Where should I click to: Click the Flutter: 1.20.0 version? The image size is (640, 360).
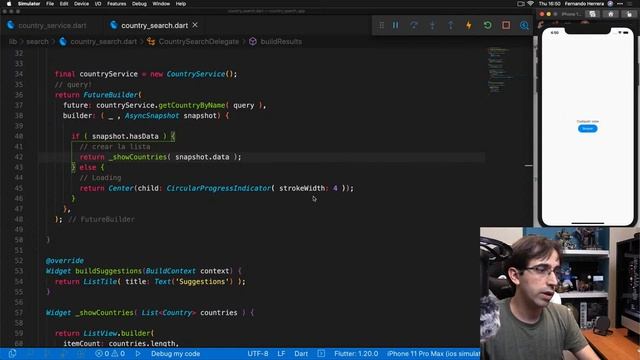pyautogui.click(x=356, y=354)
